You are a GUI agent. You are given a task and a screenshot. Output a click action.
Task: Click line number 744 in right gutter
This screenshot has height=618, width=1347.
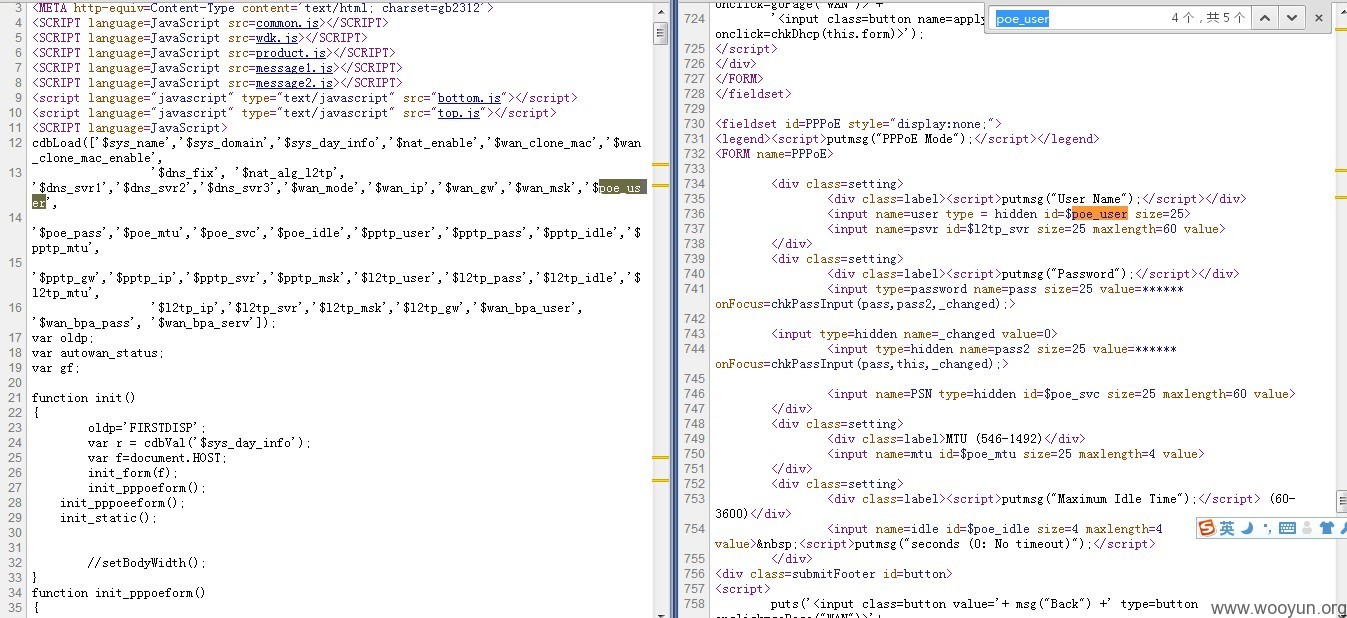pyautogui.click(x=694, y=348)
